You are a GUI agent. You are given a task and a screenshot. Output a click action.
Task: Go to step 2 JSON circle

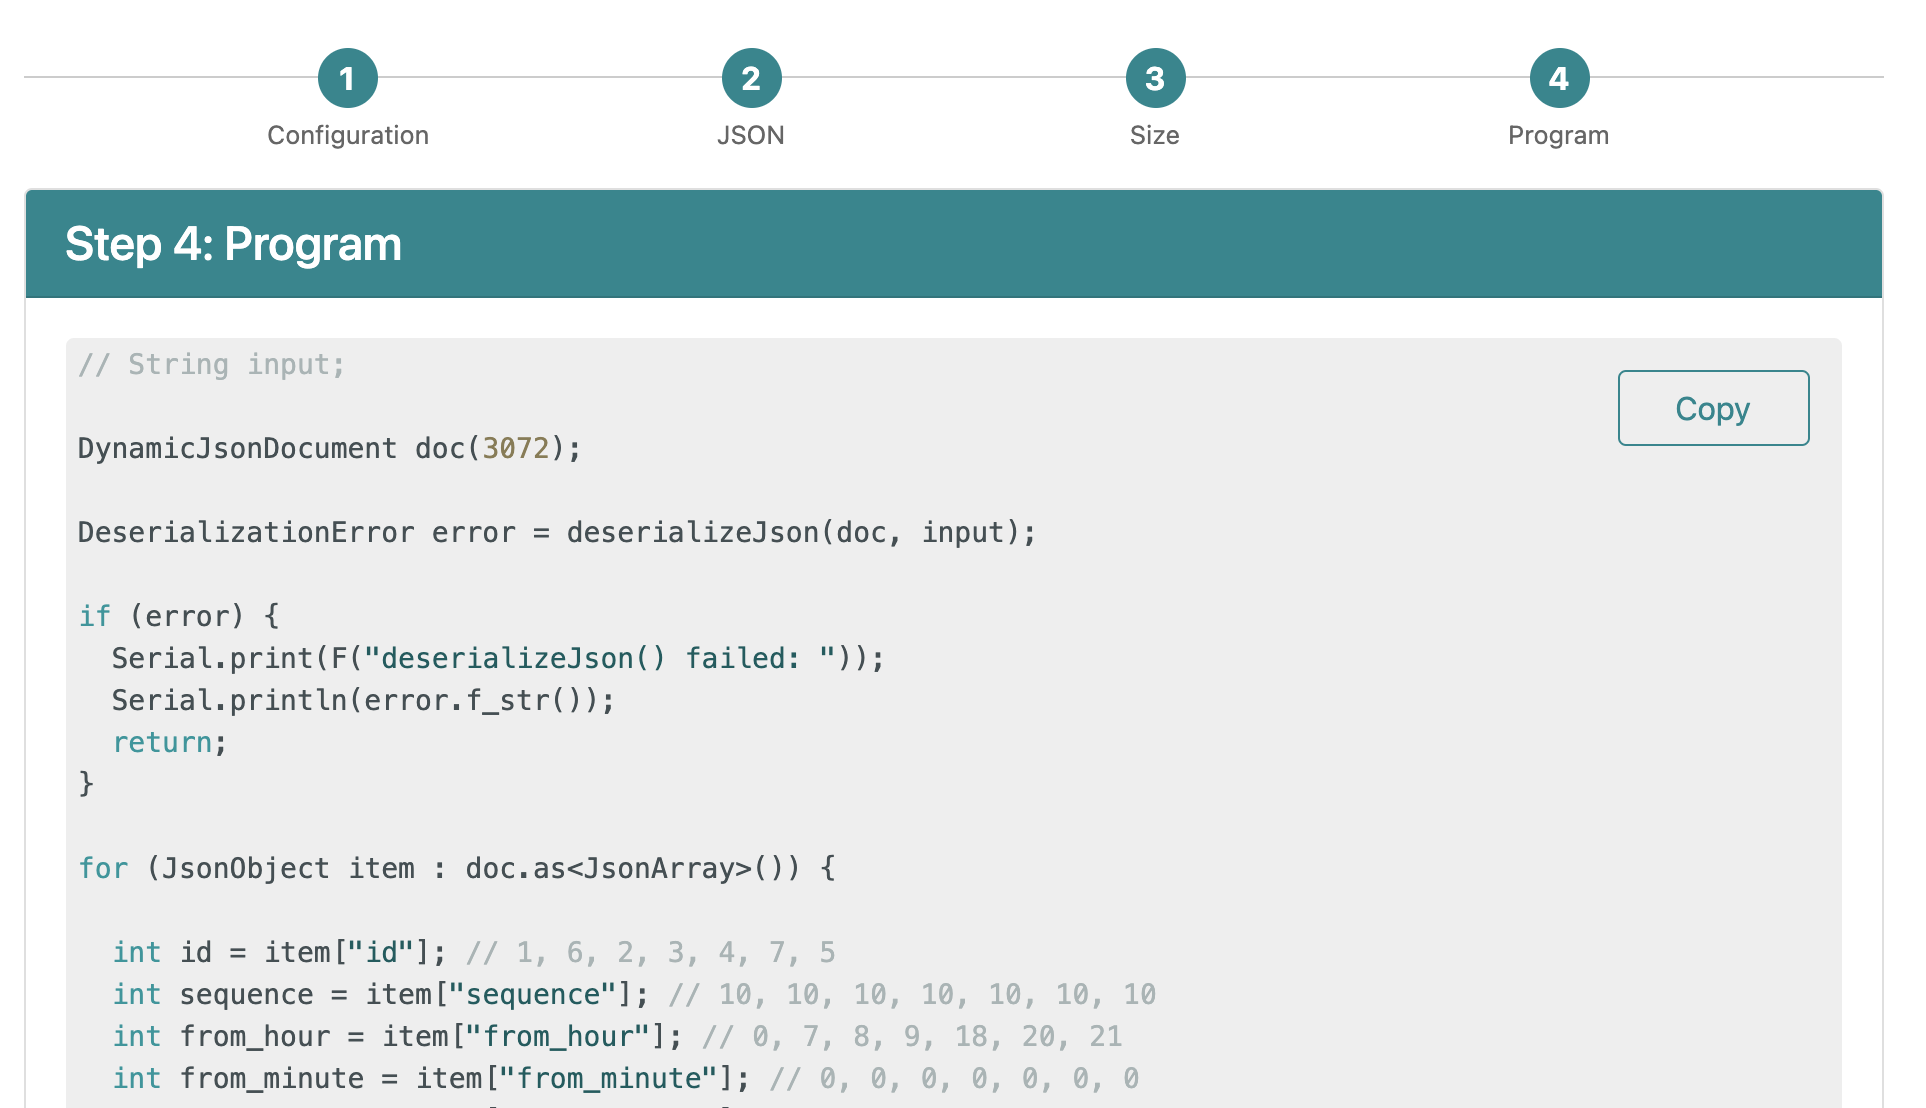point(751,78)
